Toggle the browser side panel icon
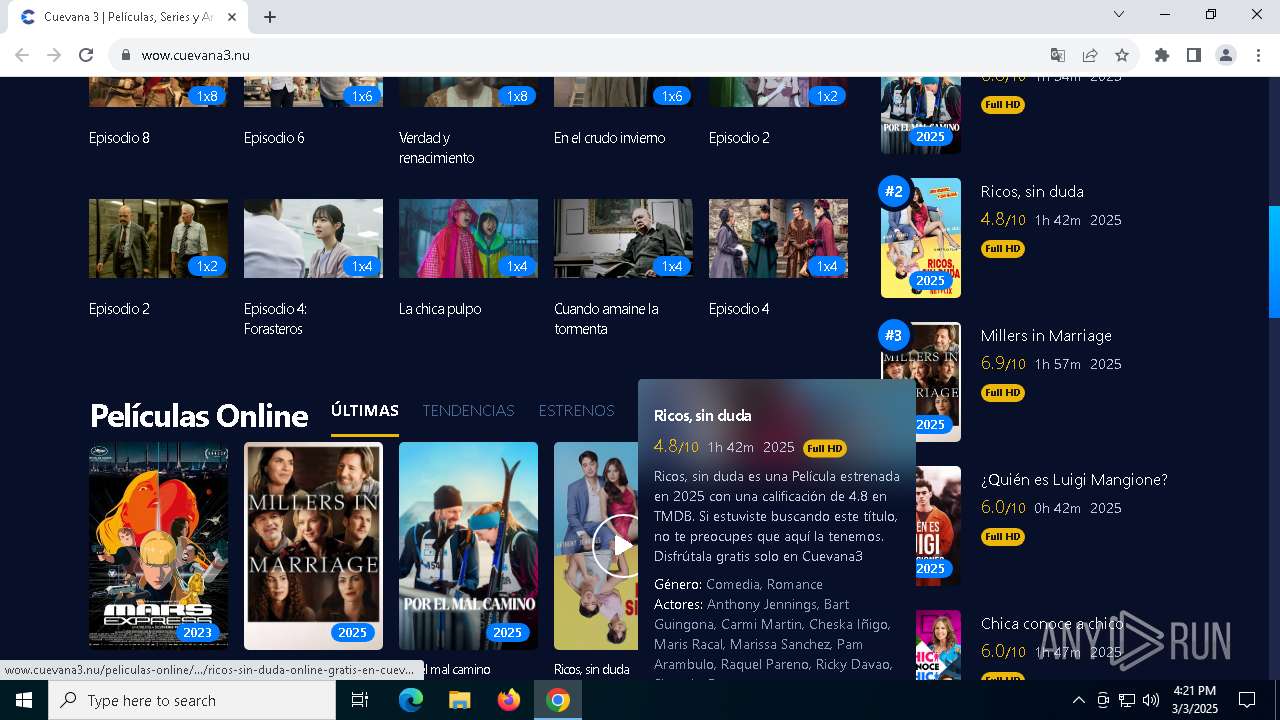The width and height of the screenshot is (1280, 720). click(x=1194, y=55)
